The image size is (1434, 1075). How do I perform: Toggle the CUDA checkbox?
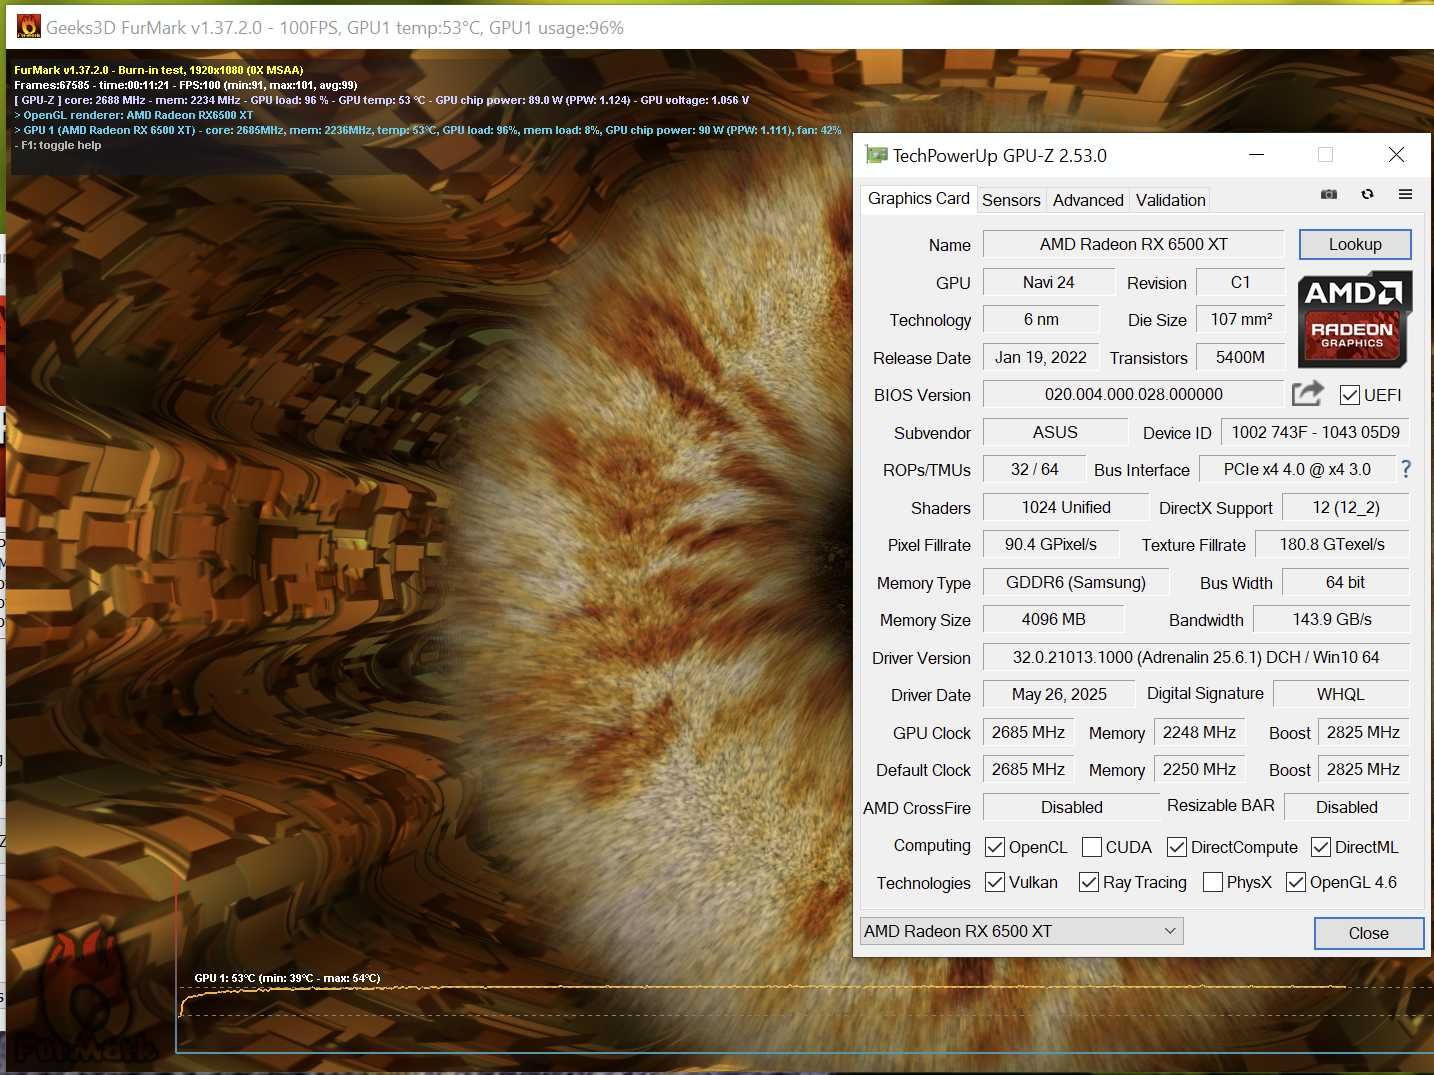[1092, 847]
